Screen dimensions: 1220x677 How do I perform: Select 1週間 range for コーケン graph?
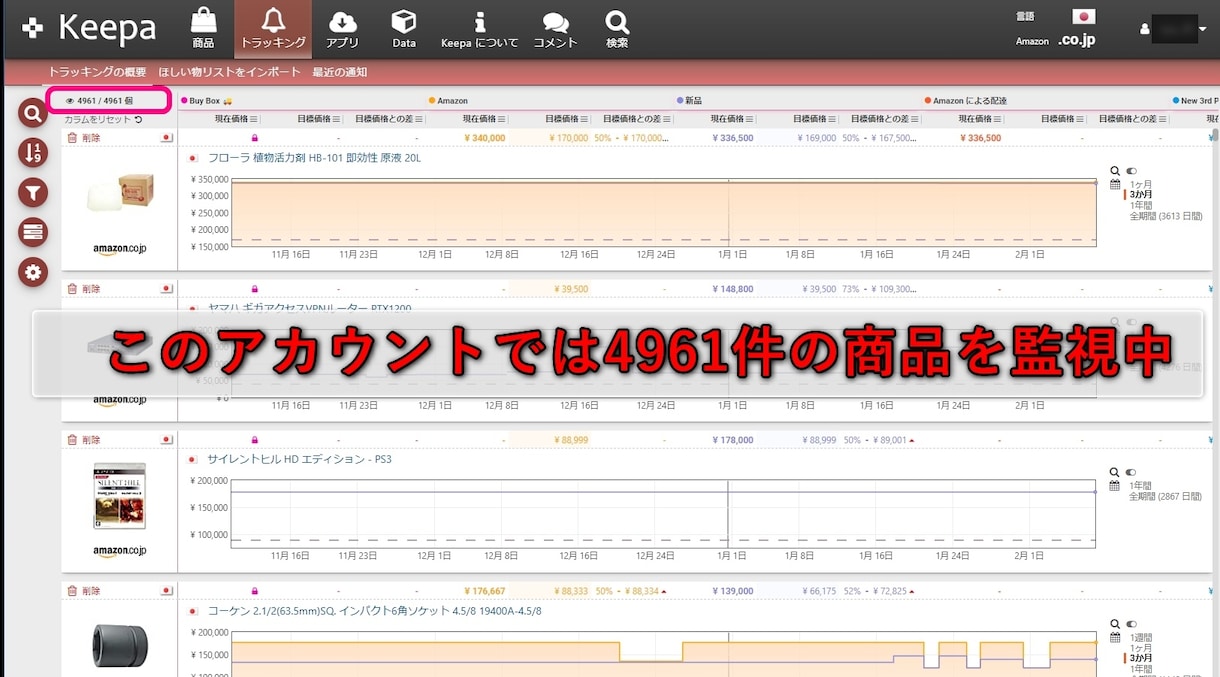(x=1141, y=637)
